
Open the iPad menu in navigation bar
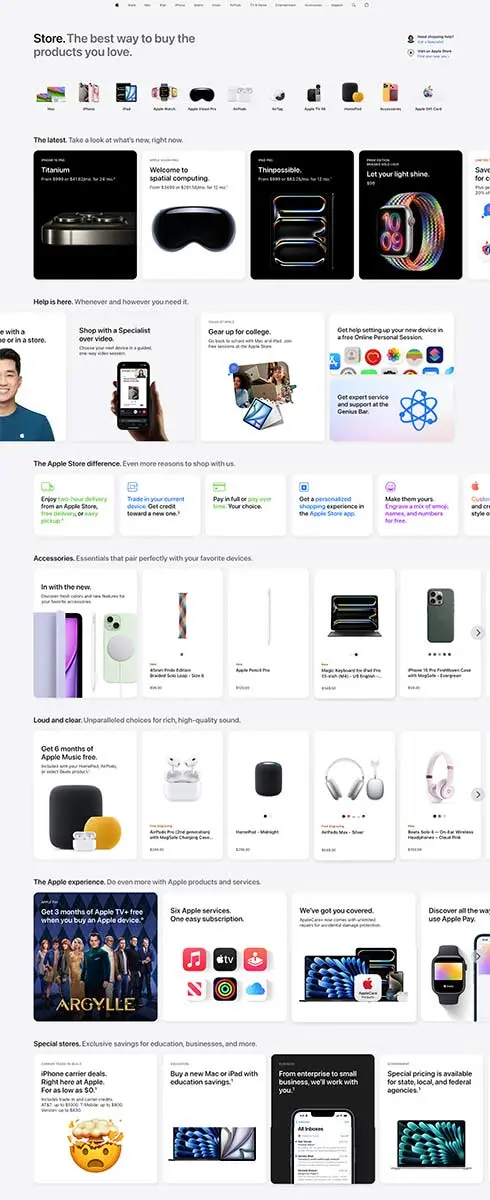[163, 5]
